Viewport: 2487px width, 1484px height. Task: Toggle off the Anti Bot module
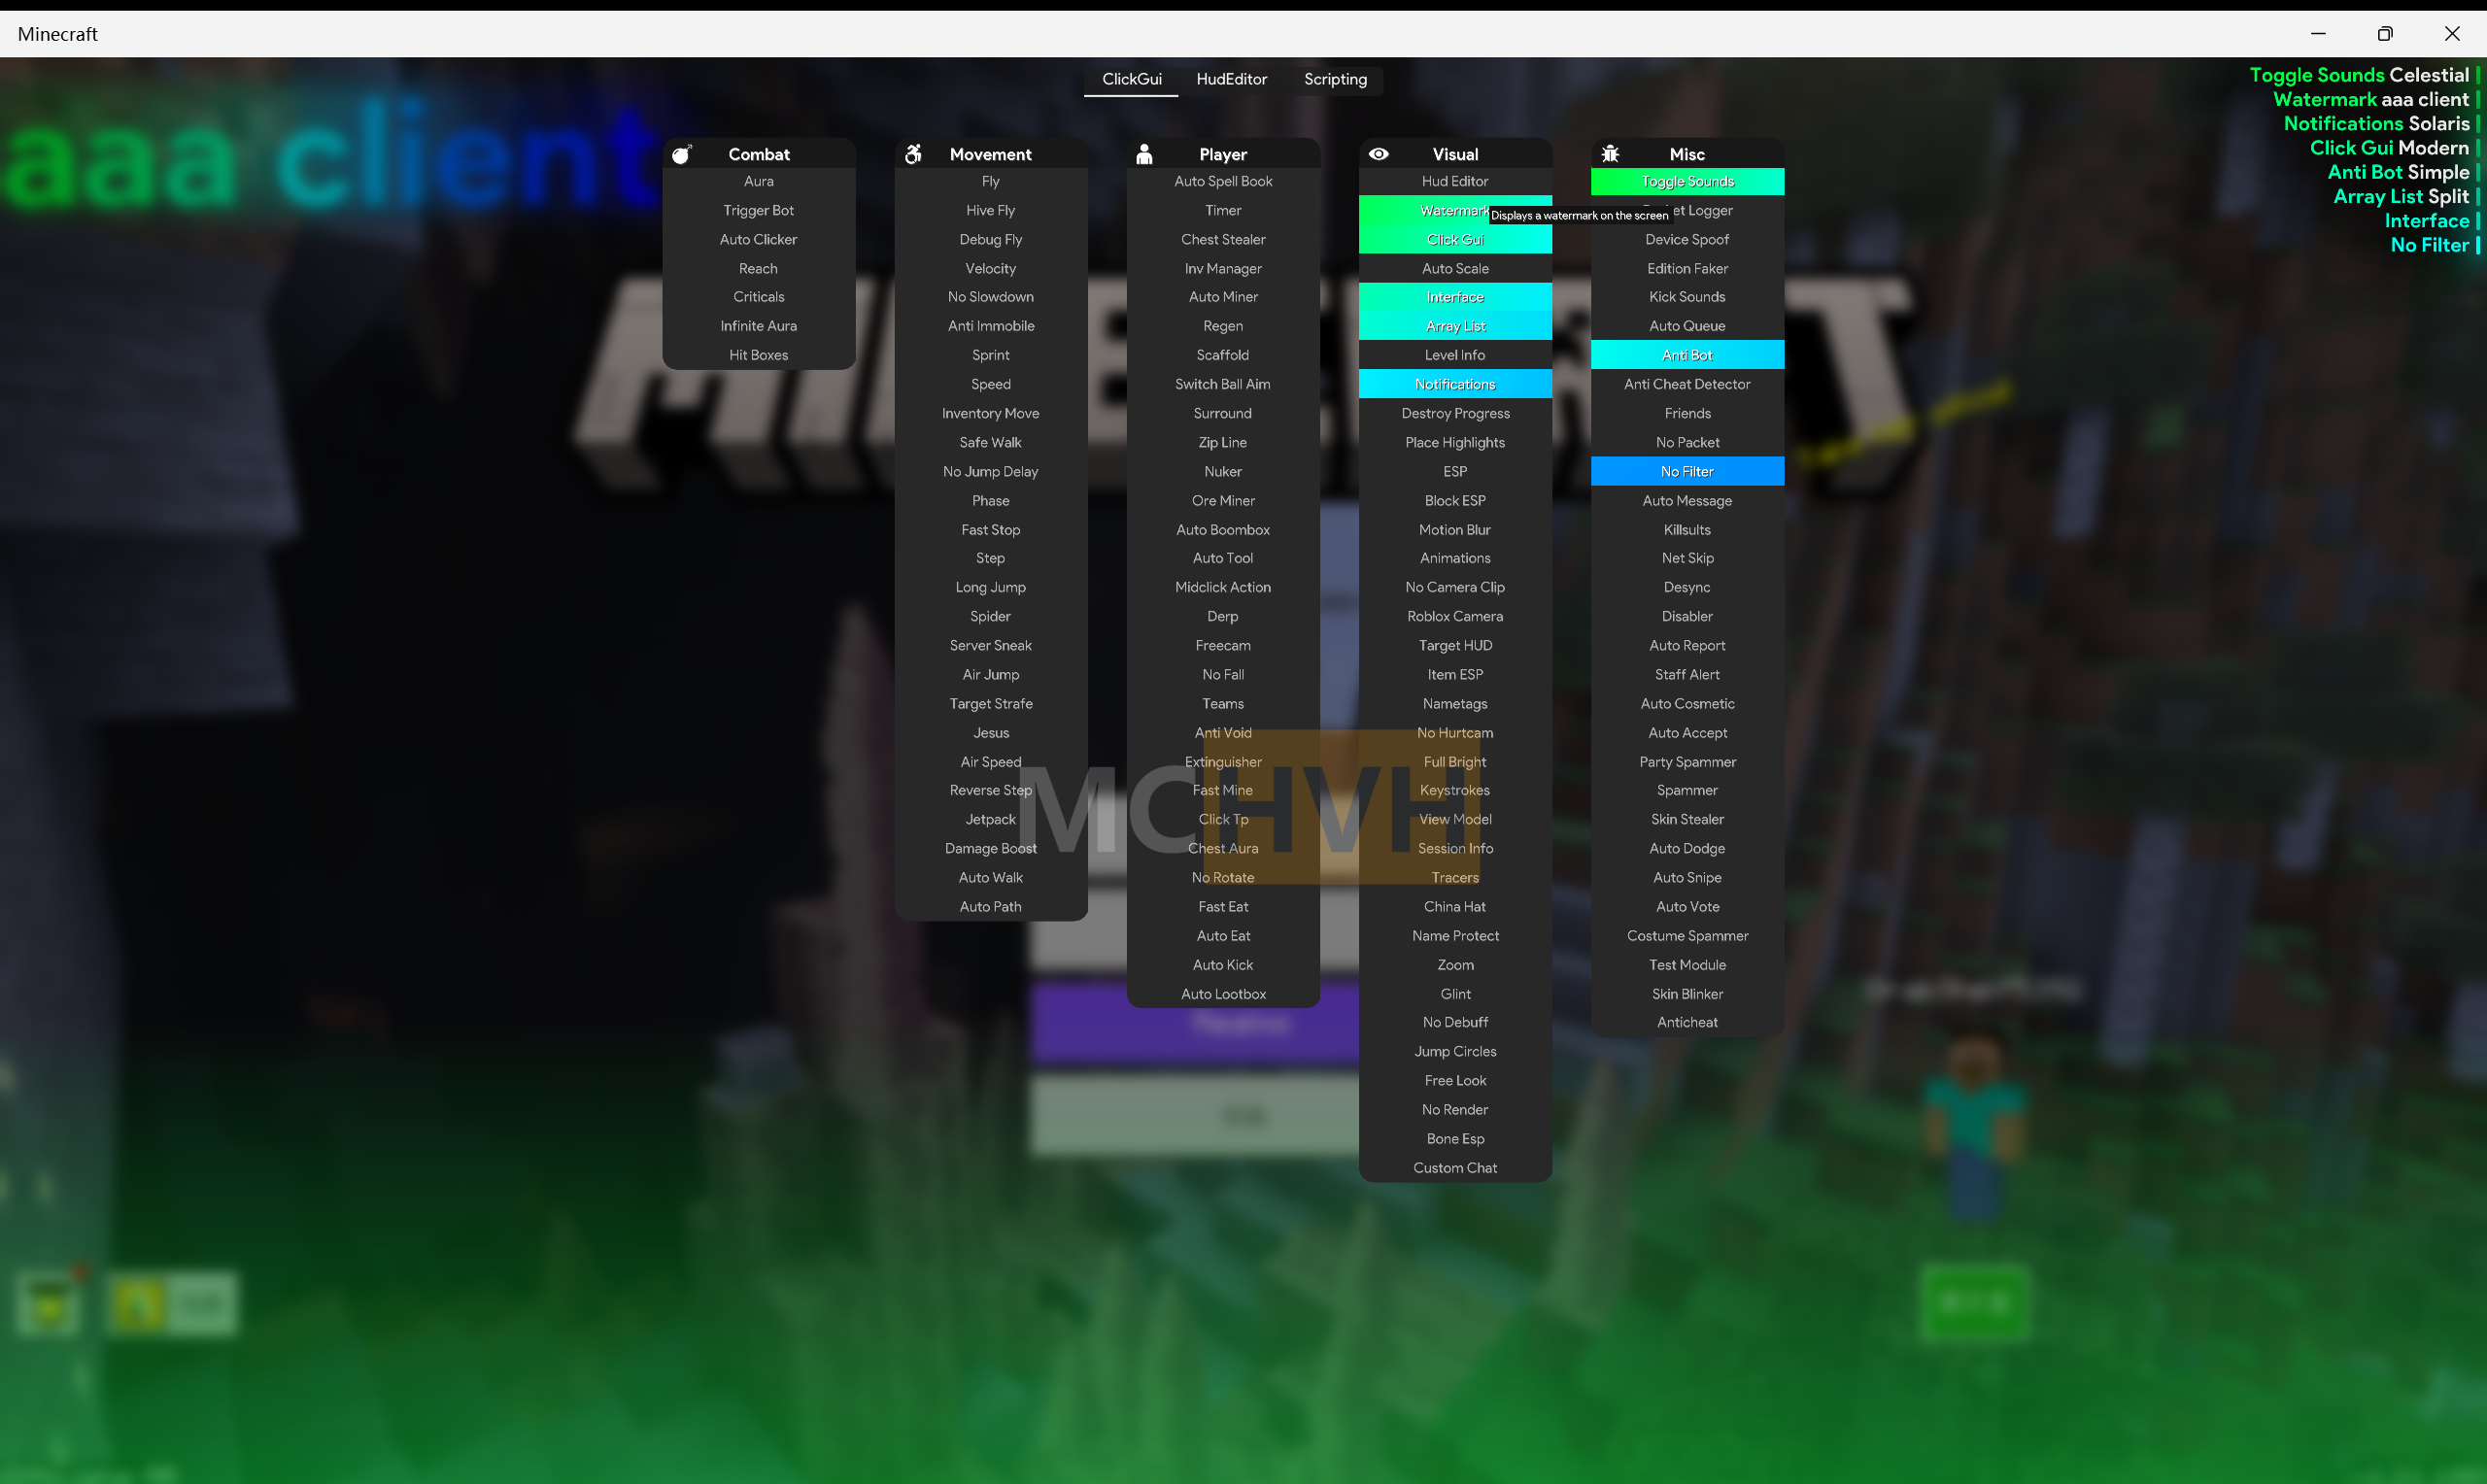pyautogui.click(x=1687, y=355)
